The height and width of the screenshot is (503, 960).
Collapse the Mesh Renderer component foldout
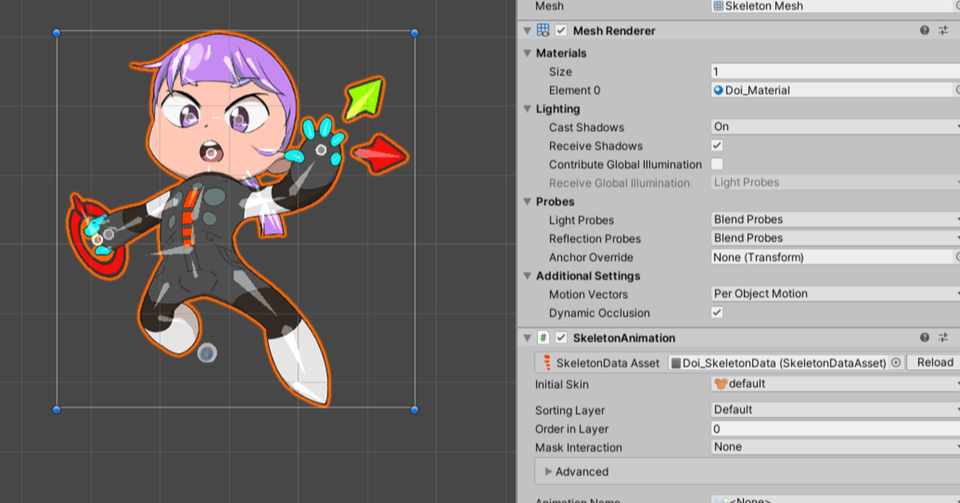pyautogui.click(x=527, y=30)
